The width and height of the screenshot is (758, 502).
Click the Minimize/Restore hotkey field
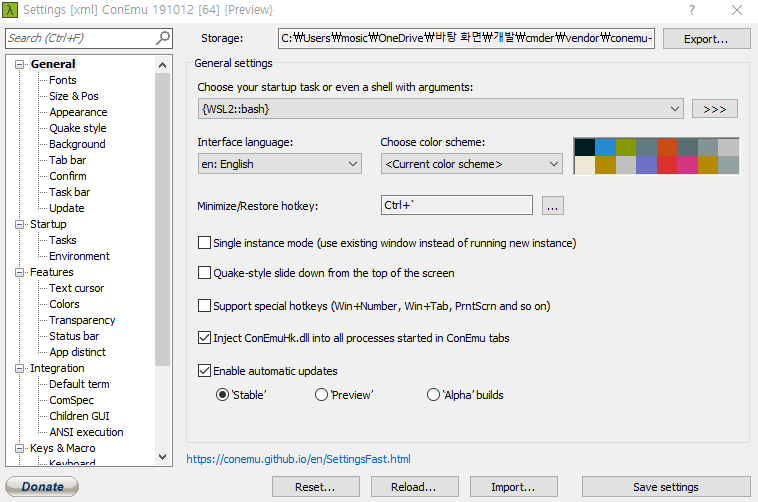(457, 205)
